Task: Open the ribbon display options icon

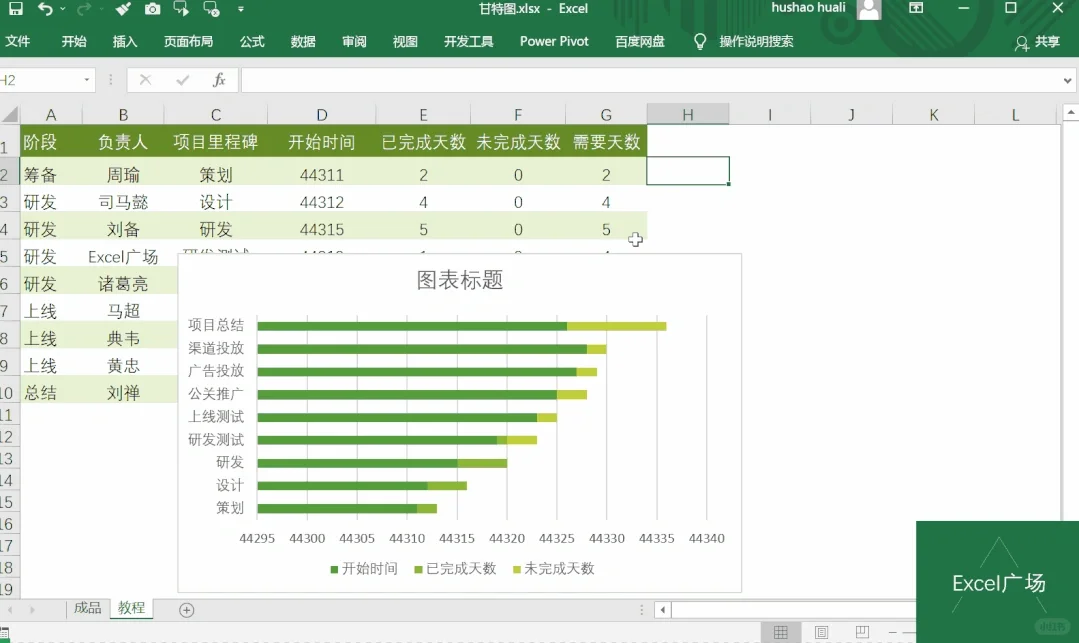Action: point(916,8)
